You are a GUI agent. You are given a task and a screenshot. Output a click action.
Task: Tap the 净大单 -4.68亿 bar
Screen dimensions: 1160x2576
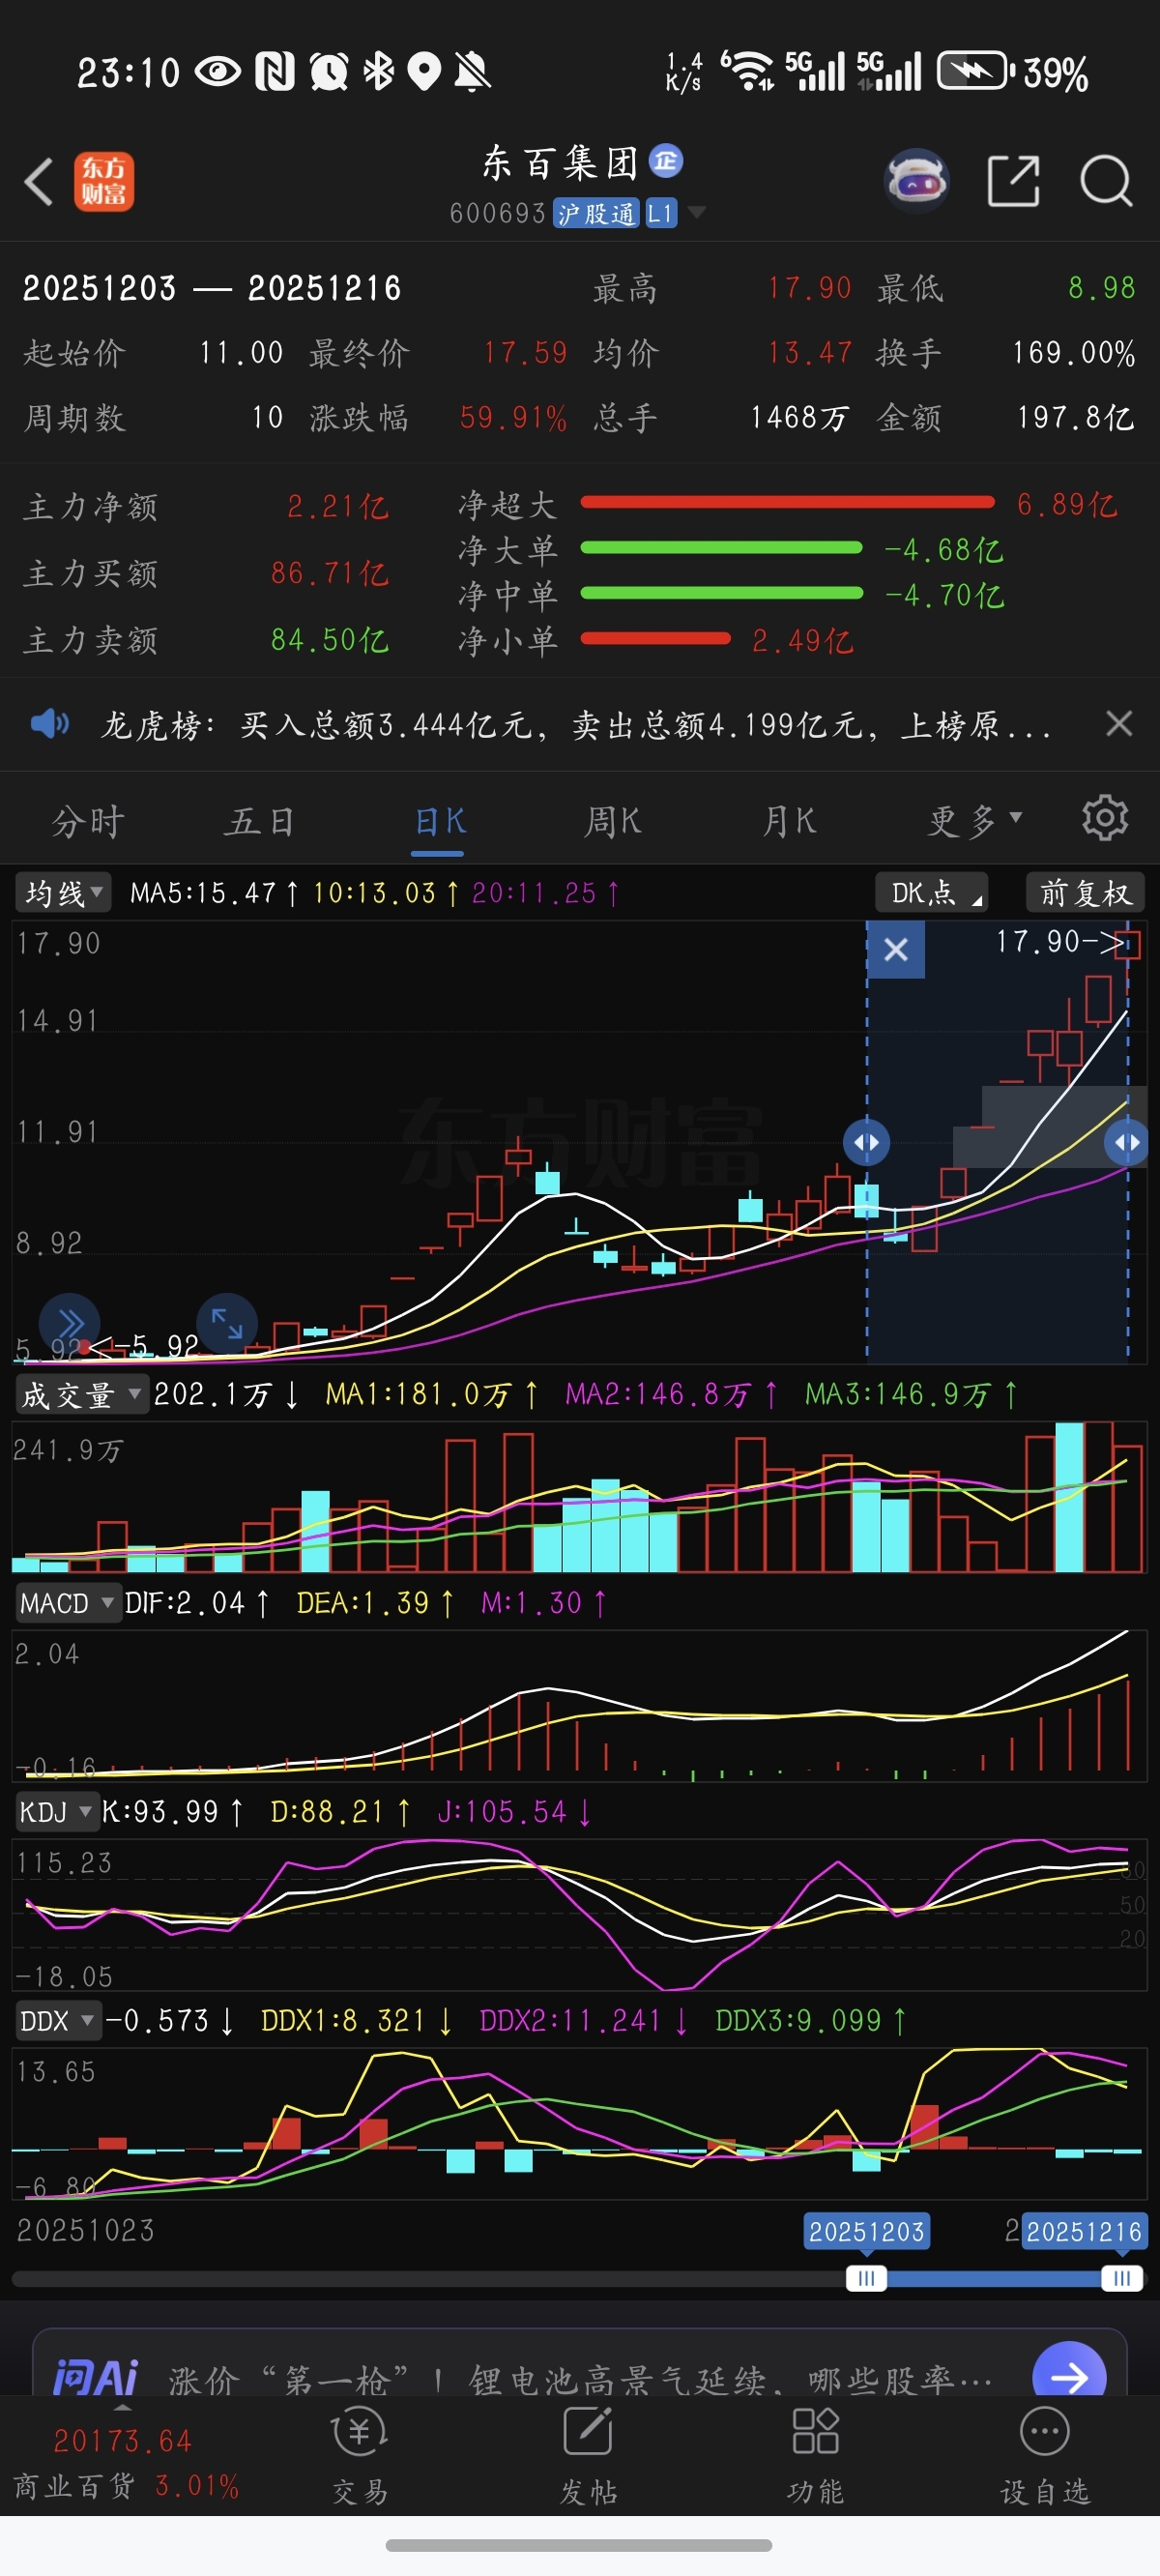[721, 548]
